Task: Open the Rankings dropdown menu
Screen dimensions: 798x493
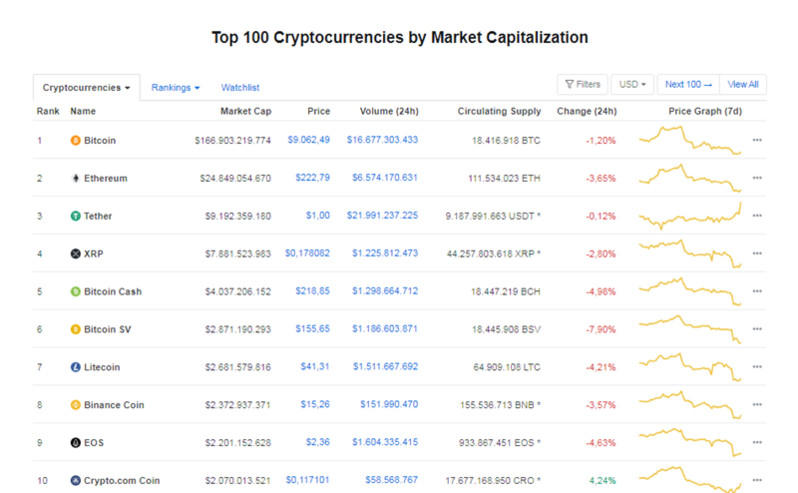Action: pos(175,88)
